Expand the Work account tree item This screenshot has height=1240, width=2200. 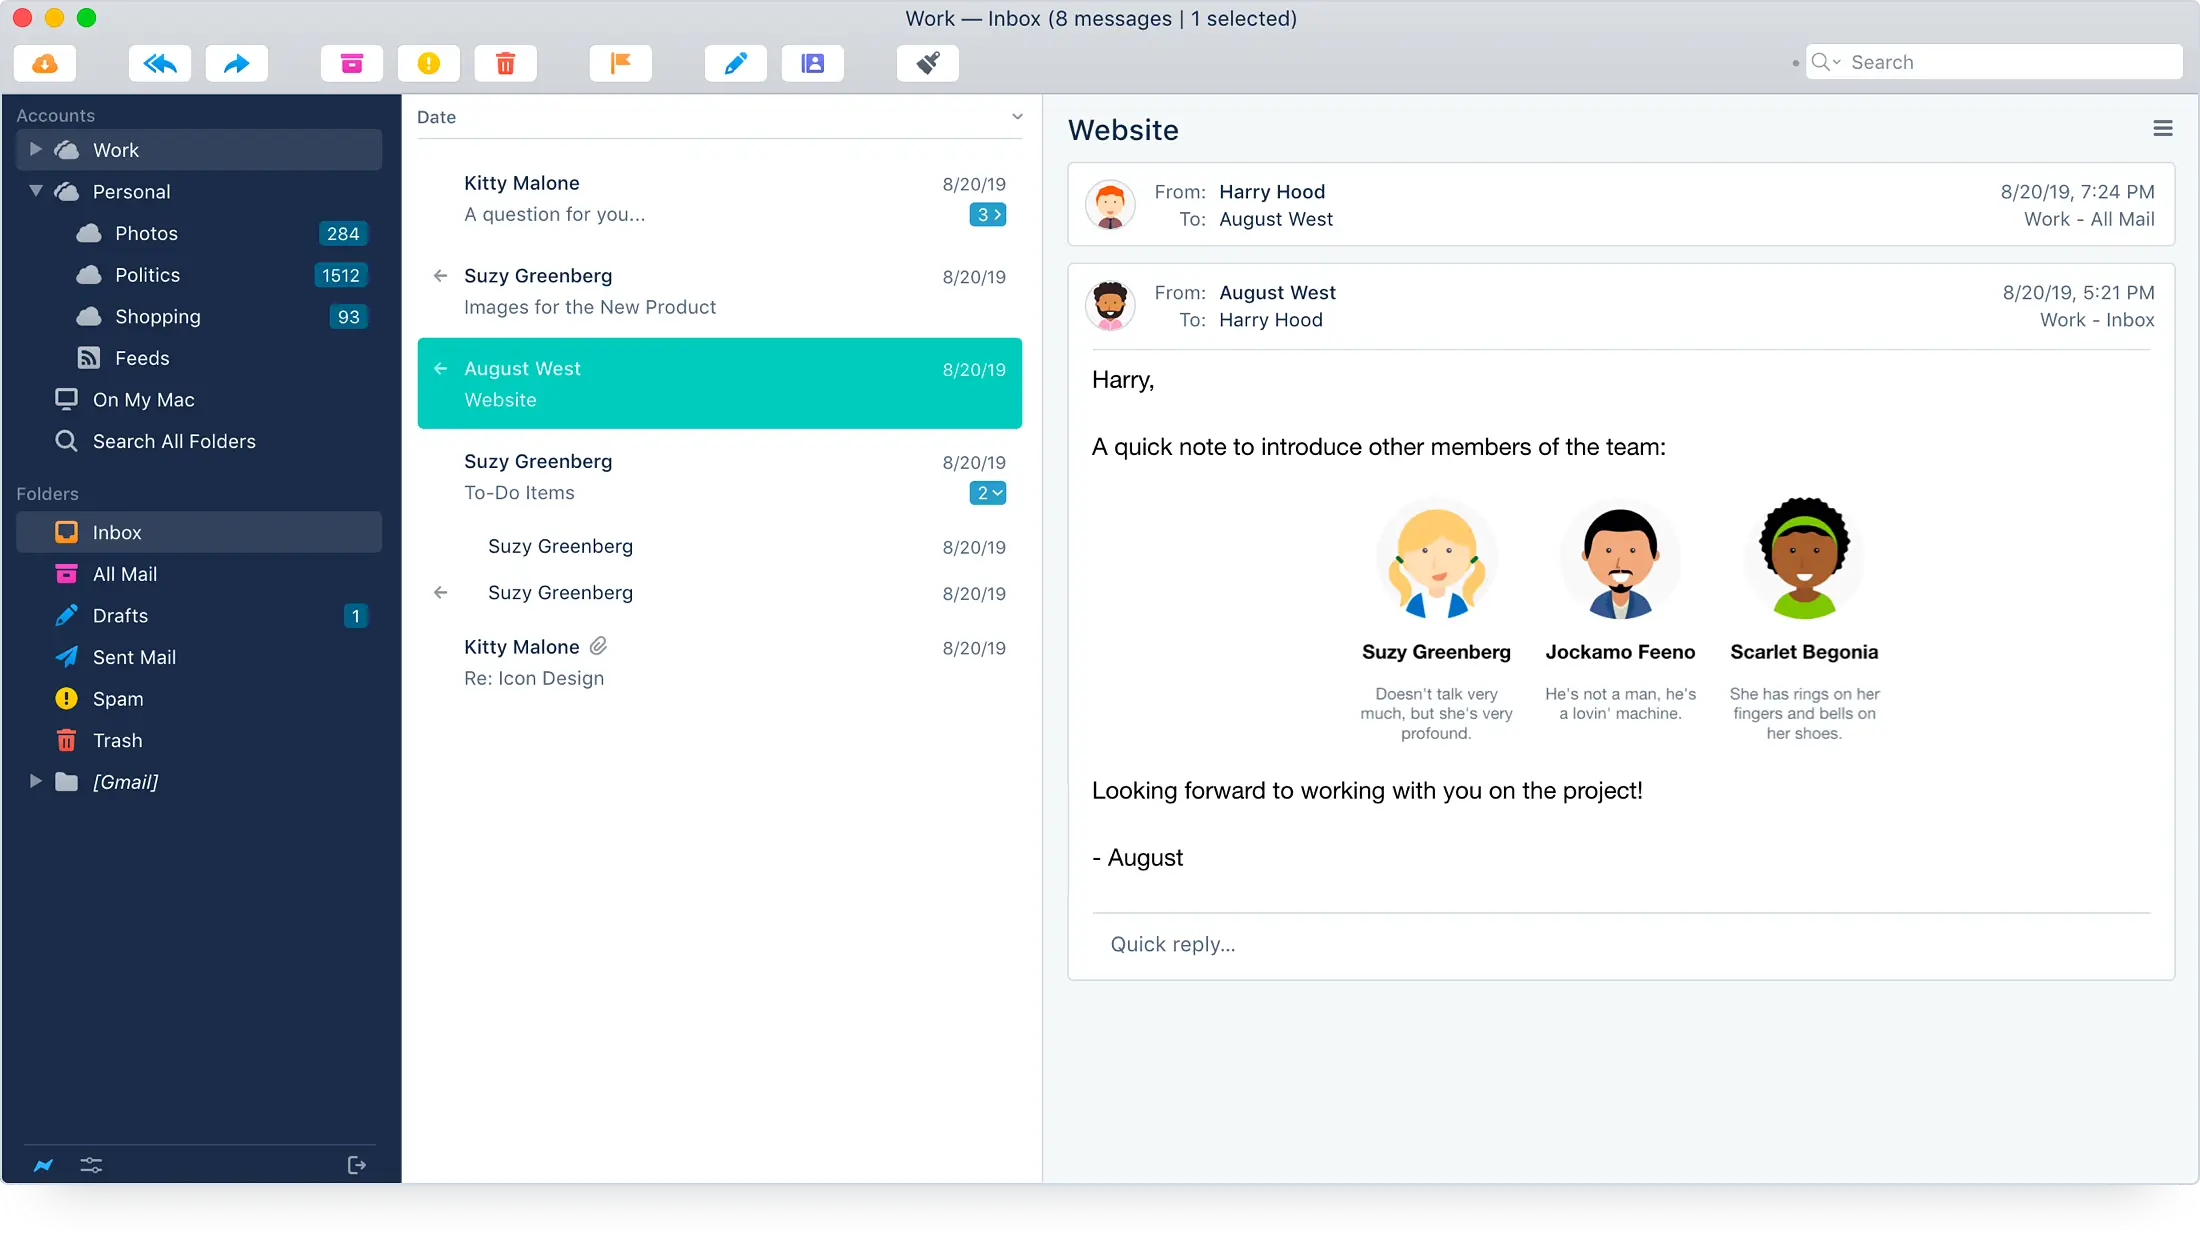(x=33, y=148)
